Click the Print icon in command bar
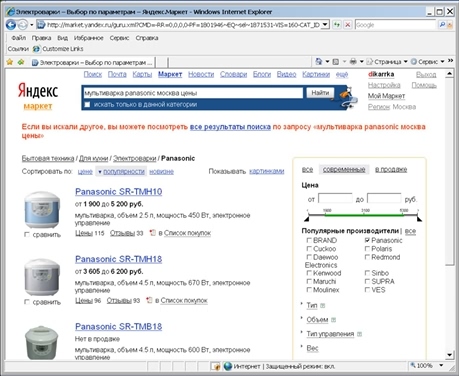 pos(353,61)
